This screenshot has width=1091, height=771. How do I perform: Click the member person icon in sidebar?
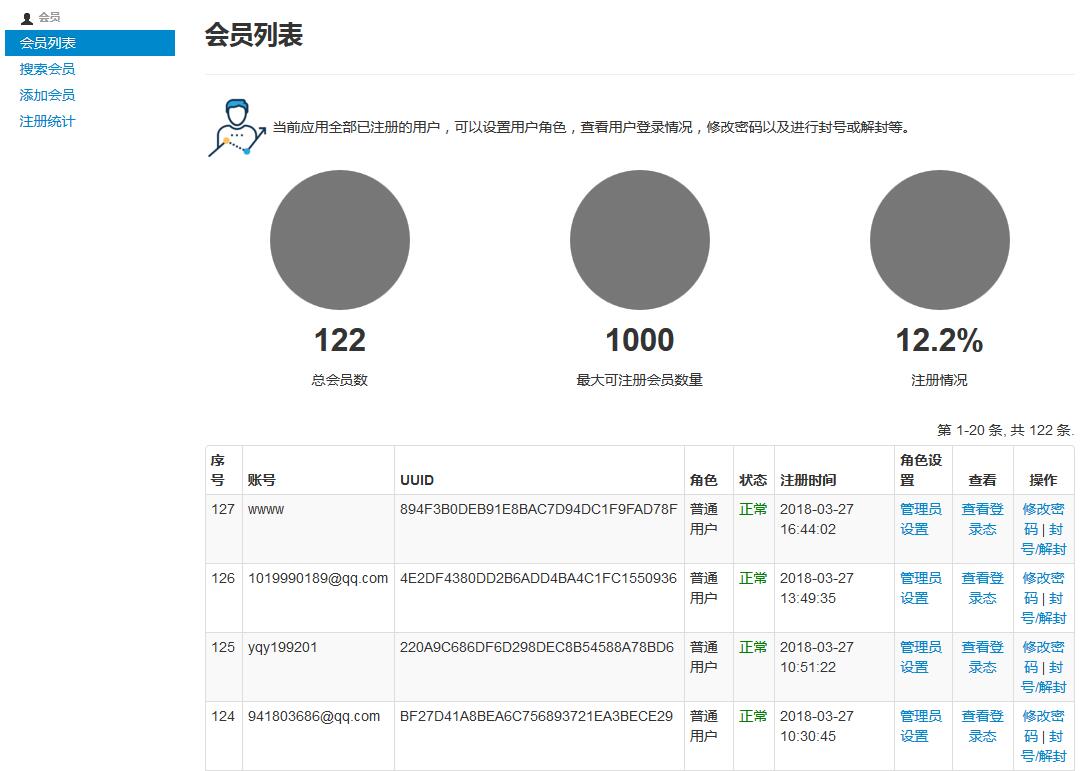click(27, 18)
